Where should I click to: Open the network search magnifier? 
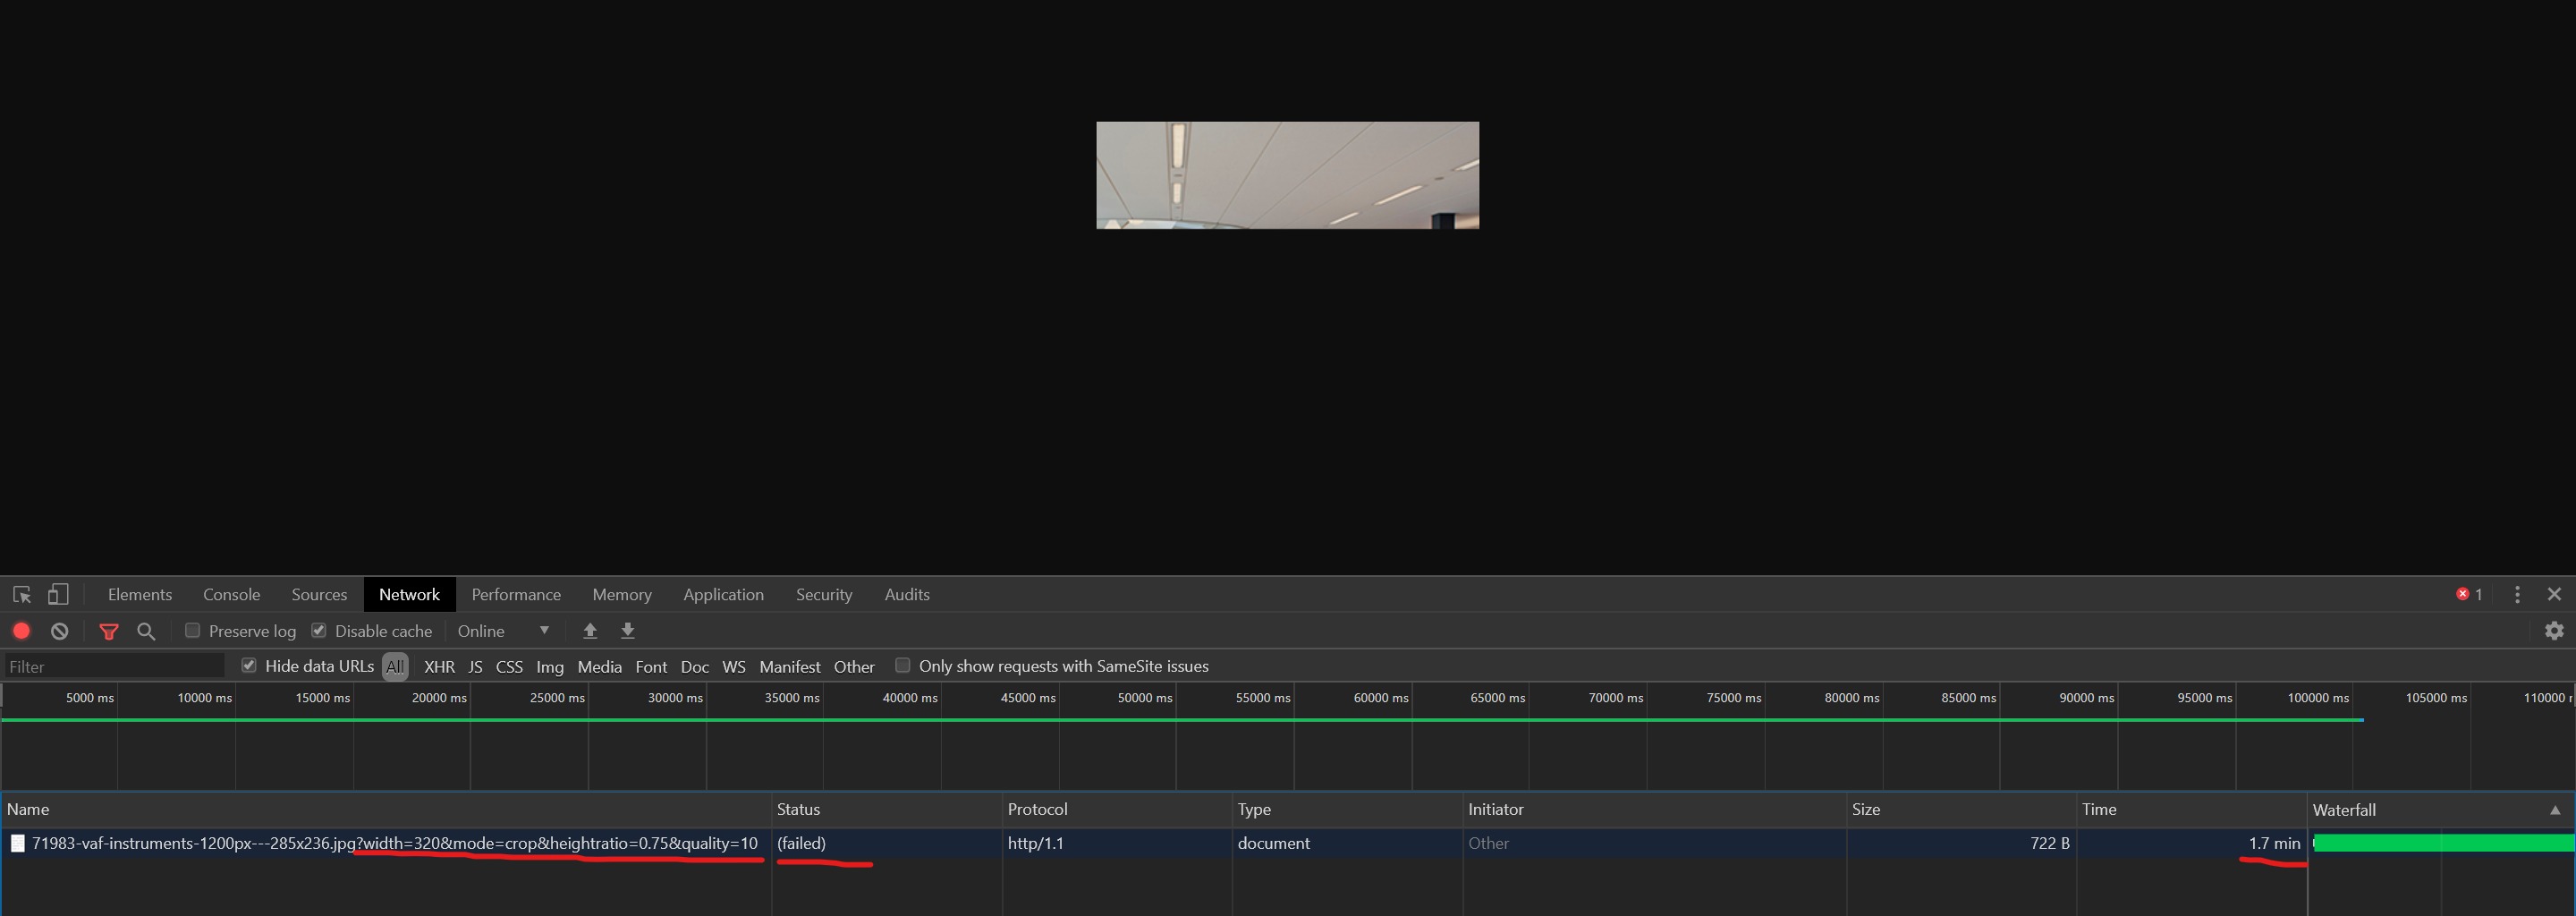point(146,631)
